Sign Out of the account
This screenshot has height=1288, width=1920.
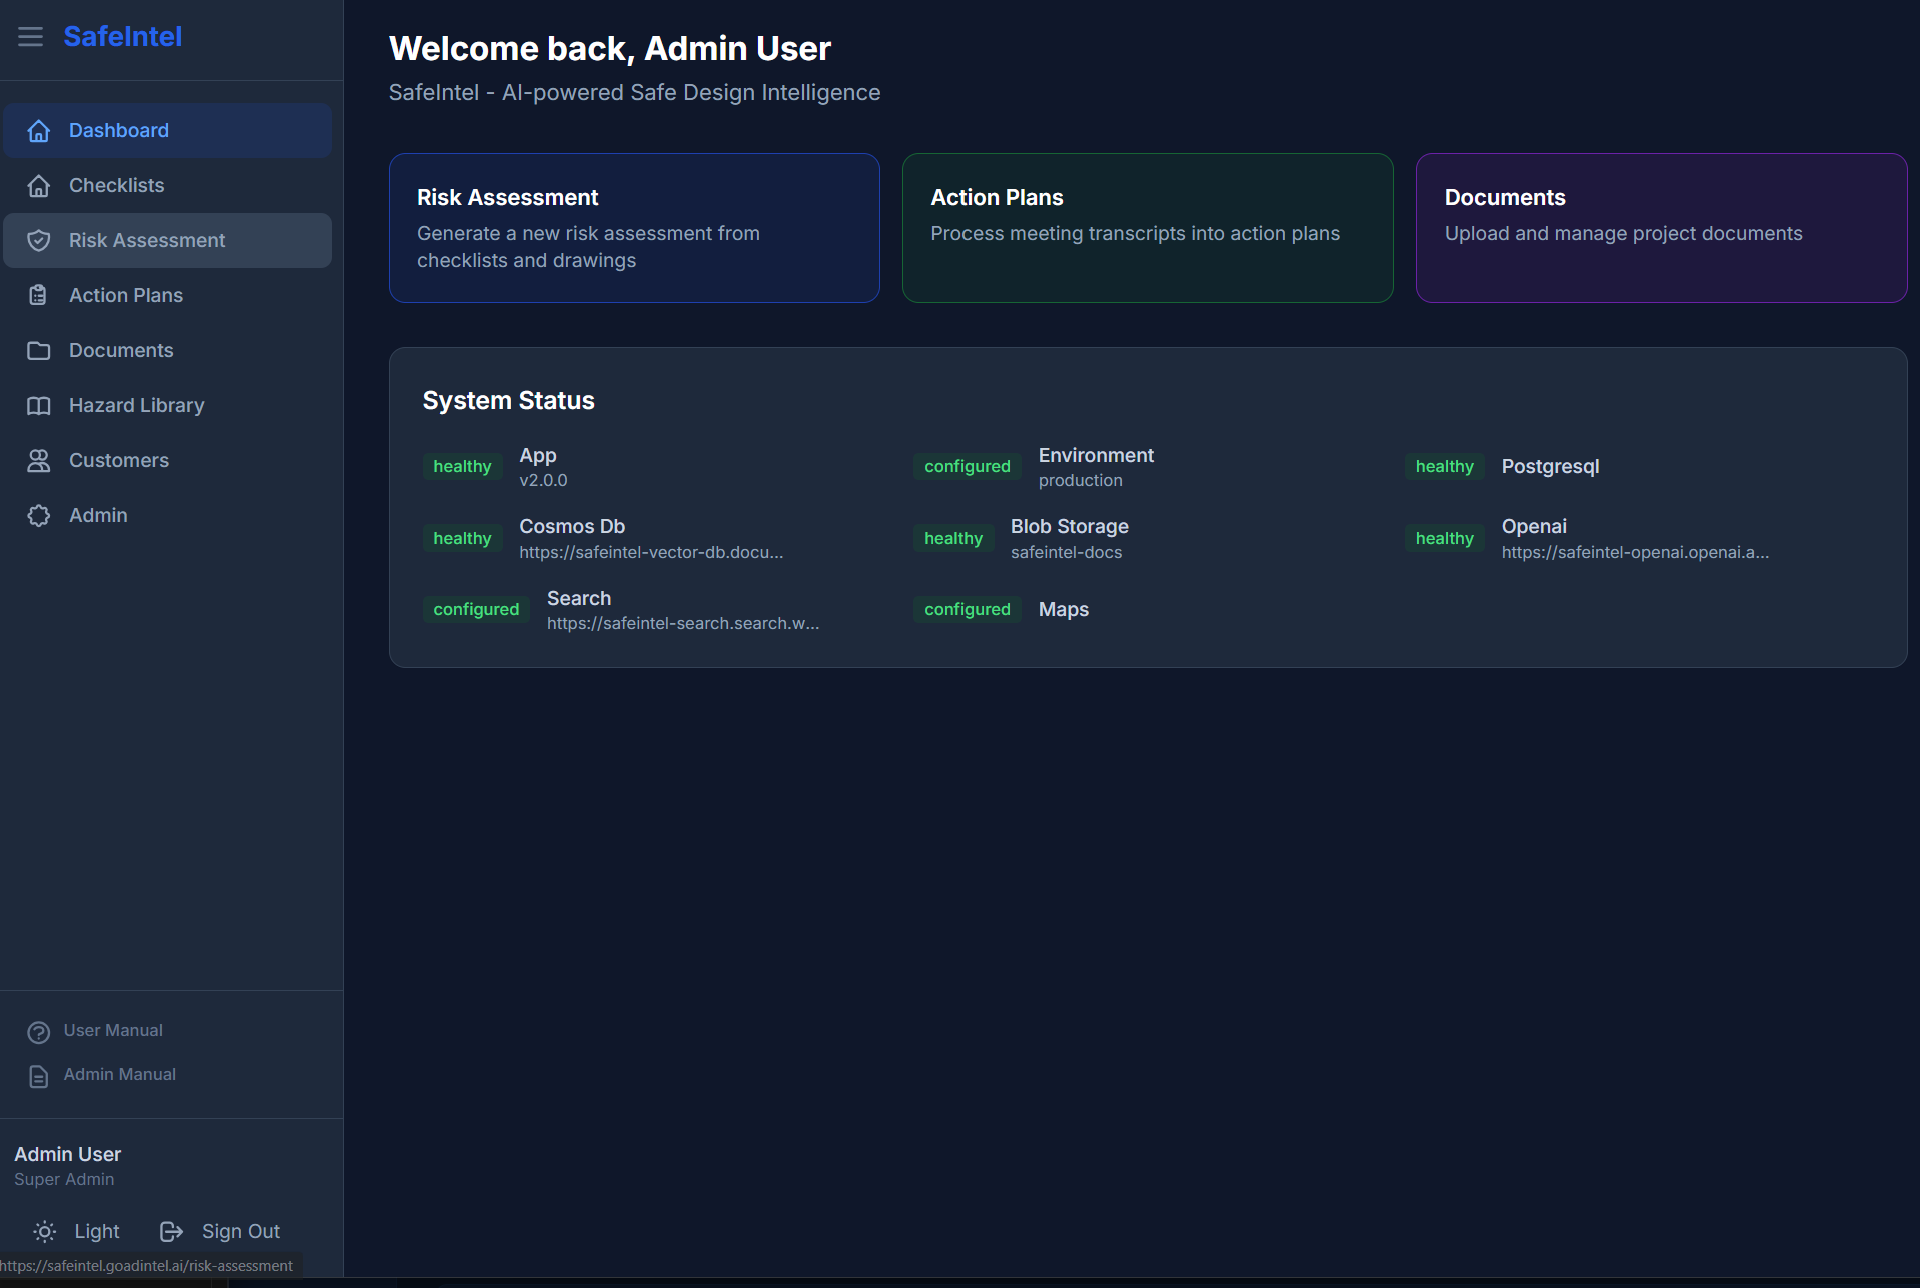[x=240, y=1232]
